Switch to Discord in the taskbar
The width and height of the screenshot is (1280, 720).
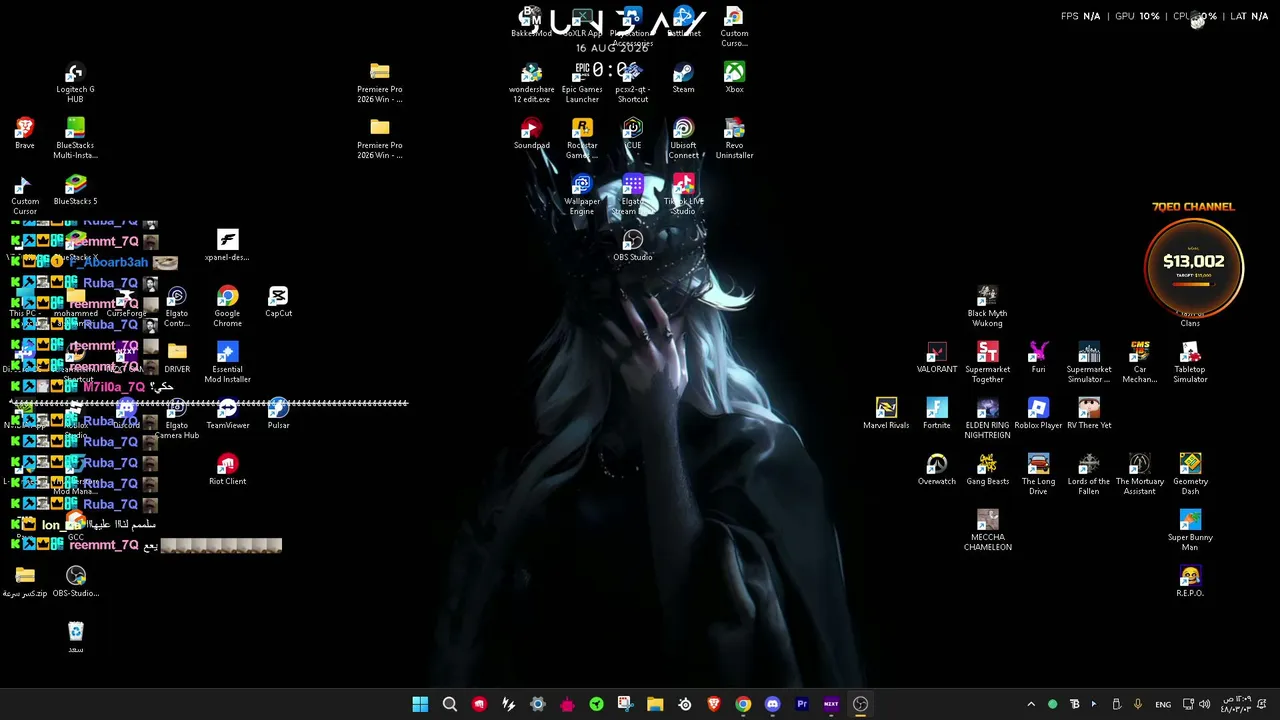click(x=772, y=704)
